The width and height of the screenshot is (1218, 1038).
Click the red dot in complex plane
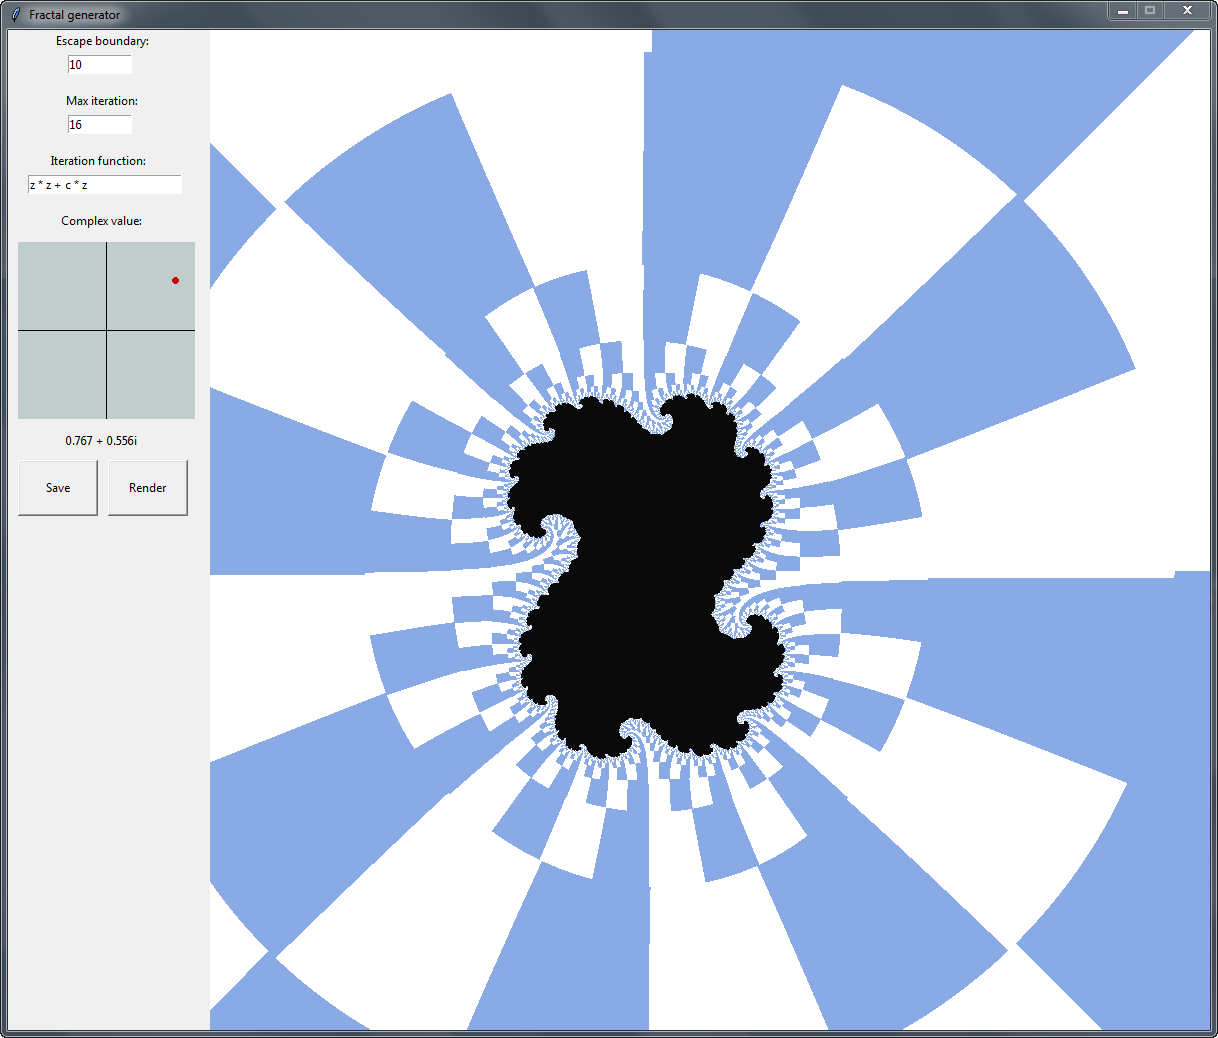coord(175,280)
